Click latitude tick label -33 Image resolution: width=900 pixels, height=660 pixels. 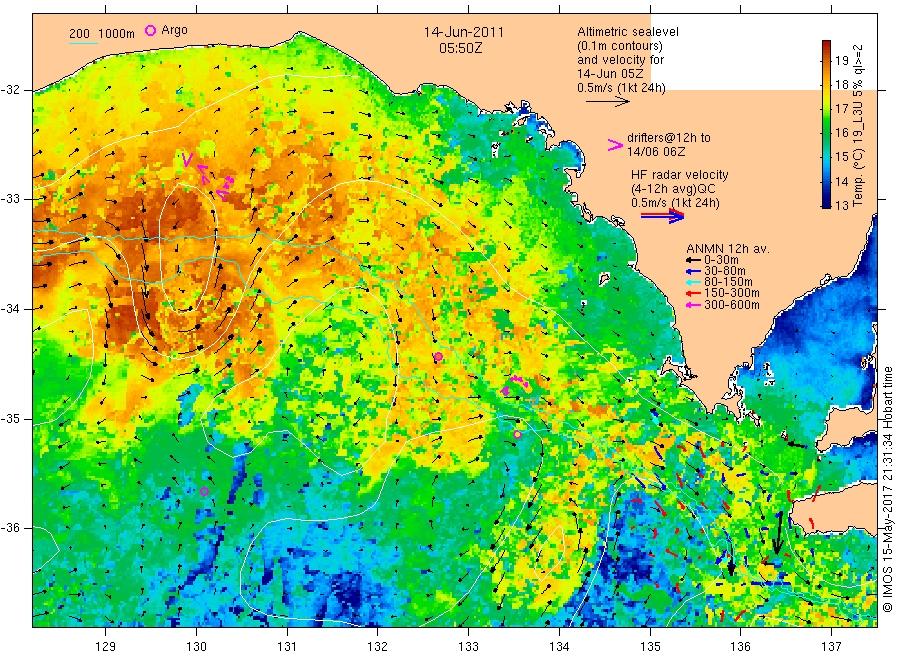pyautogui.click(x=10, y=199)
